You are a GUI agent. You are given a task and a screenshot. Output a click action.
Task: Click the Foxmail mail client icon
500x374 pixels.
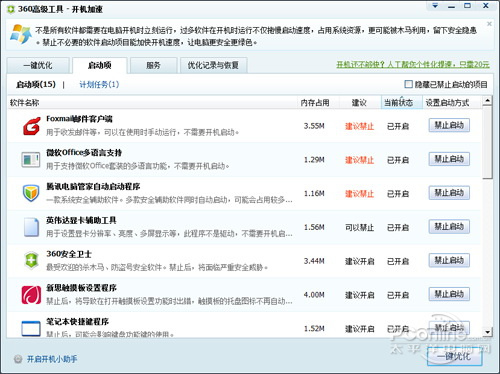[x=31, y=126]
